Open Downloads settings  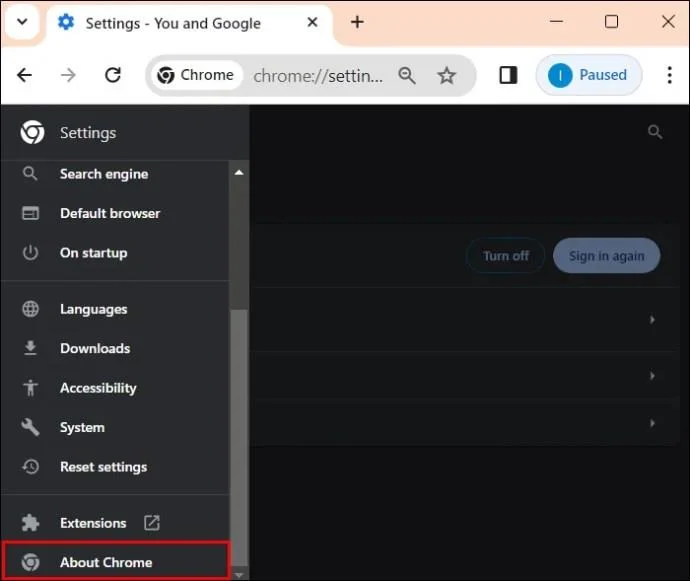(114, 348)
